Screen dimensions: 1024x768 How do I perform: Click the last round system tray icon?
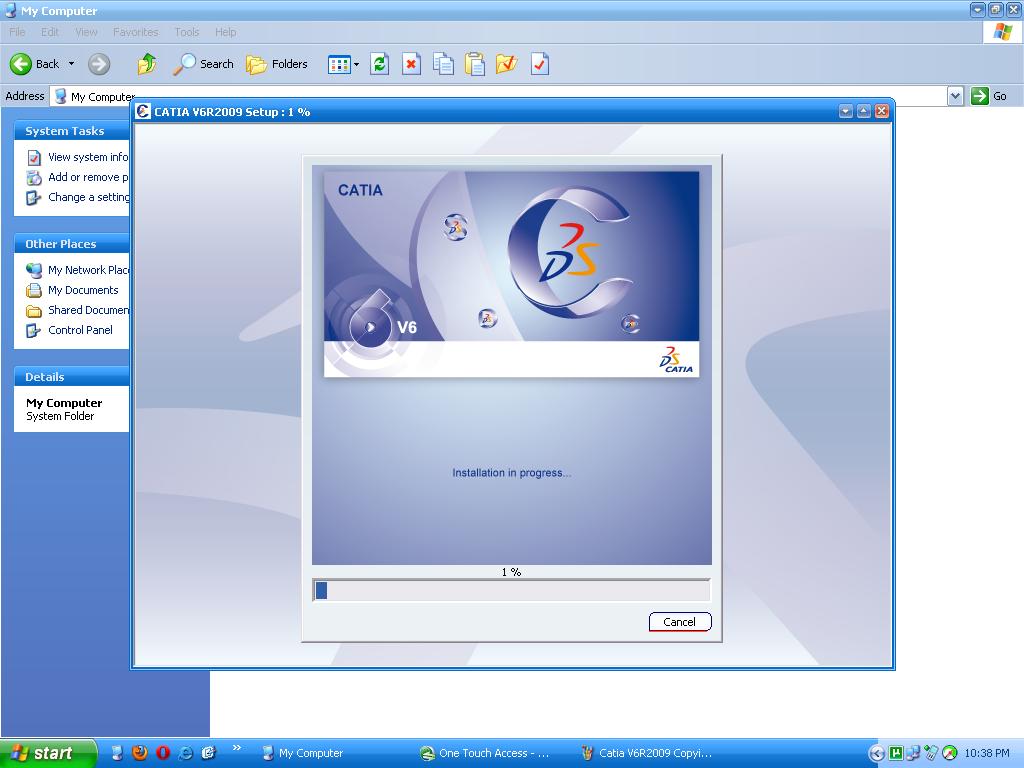950,753
